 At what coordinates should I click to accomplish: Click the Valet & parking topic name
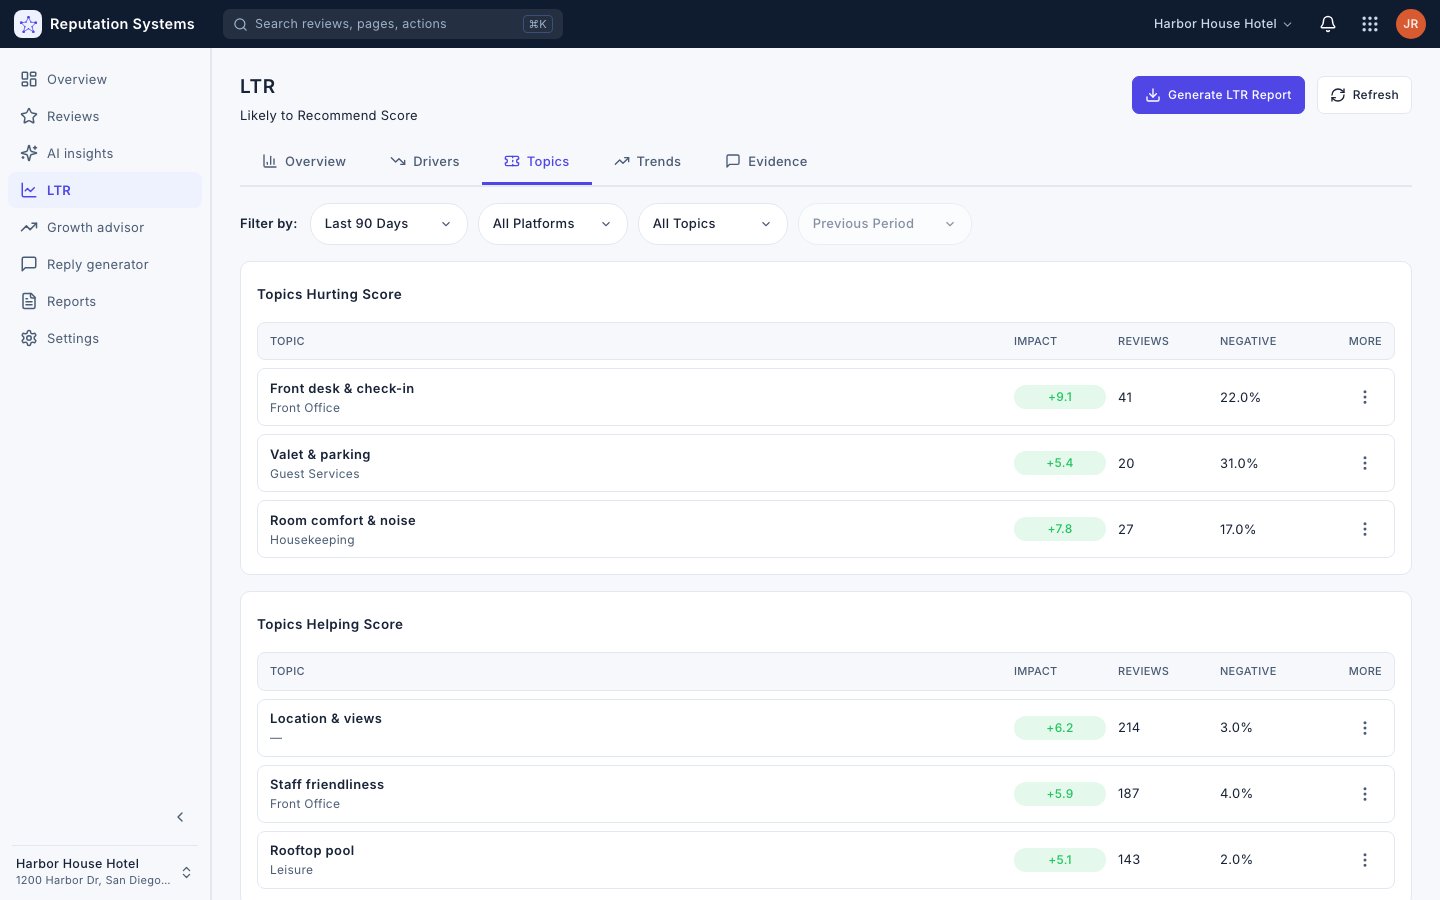(x=320, y=454)
